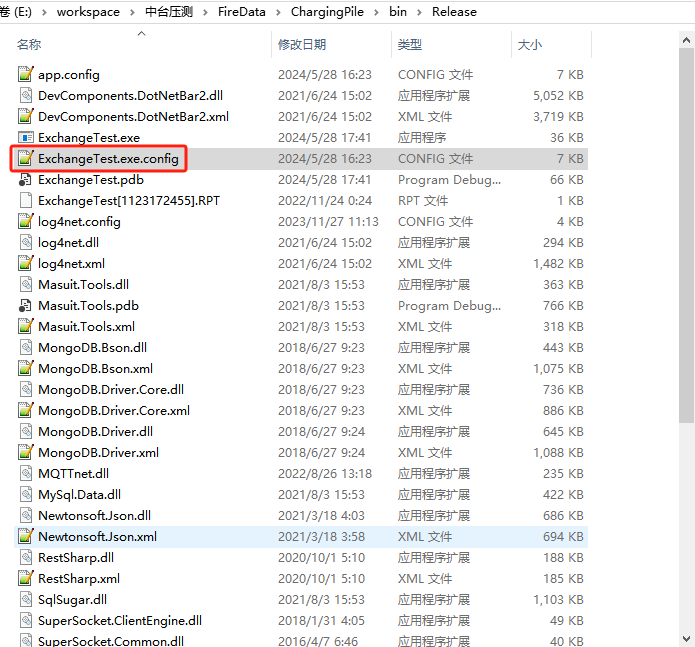Sort files by 名称 column header
Viewport: 695px width, 647px height.
tap(30, 45)
